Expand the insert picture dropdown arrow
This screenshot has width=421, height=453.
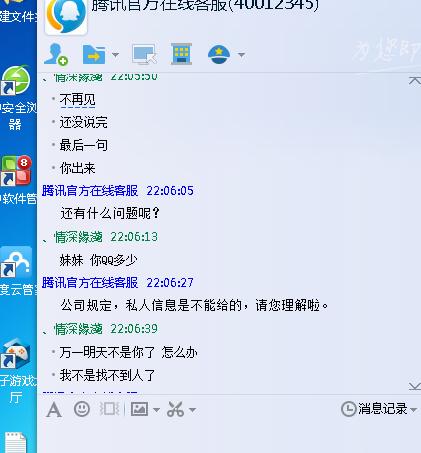point(156,409)
